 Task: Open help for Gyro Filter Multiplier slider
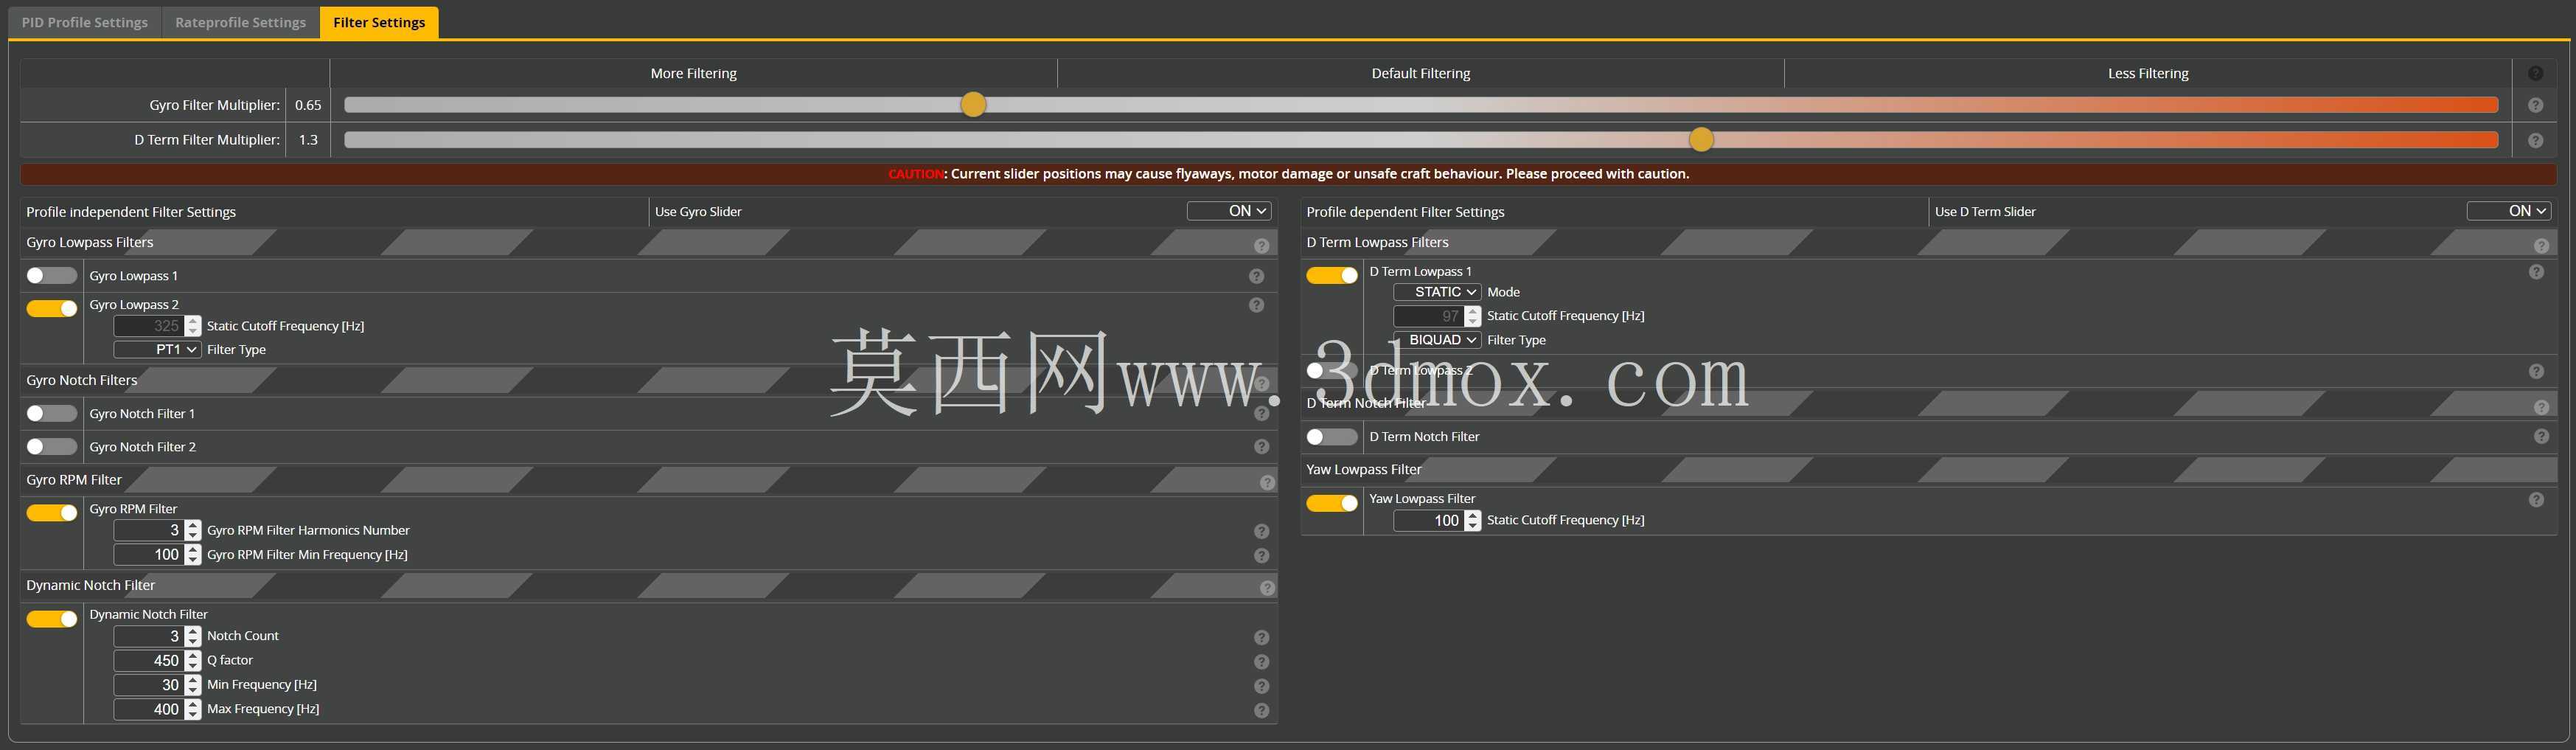(x=2535, y=105)
